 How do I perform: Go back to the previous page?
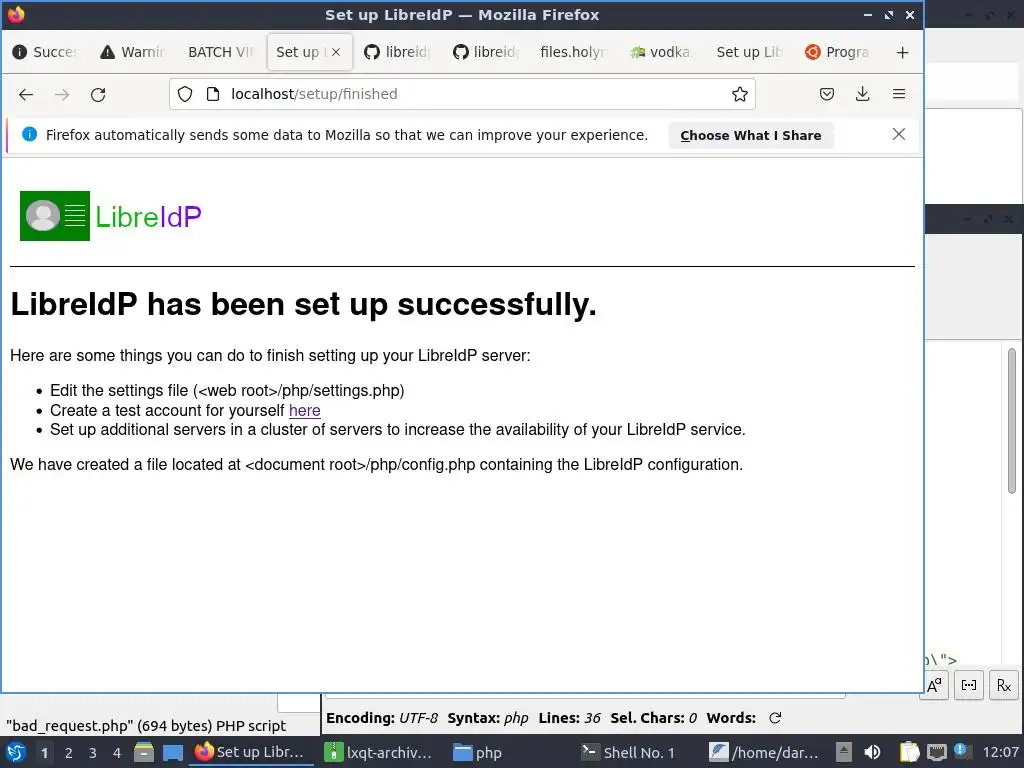pyautogui.click(x=26, y=95)
